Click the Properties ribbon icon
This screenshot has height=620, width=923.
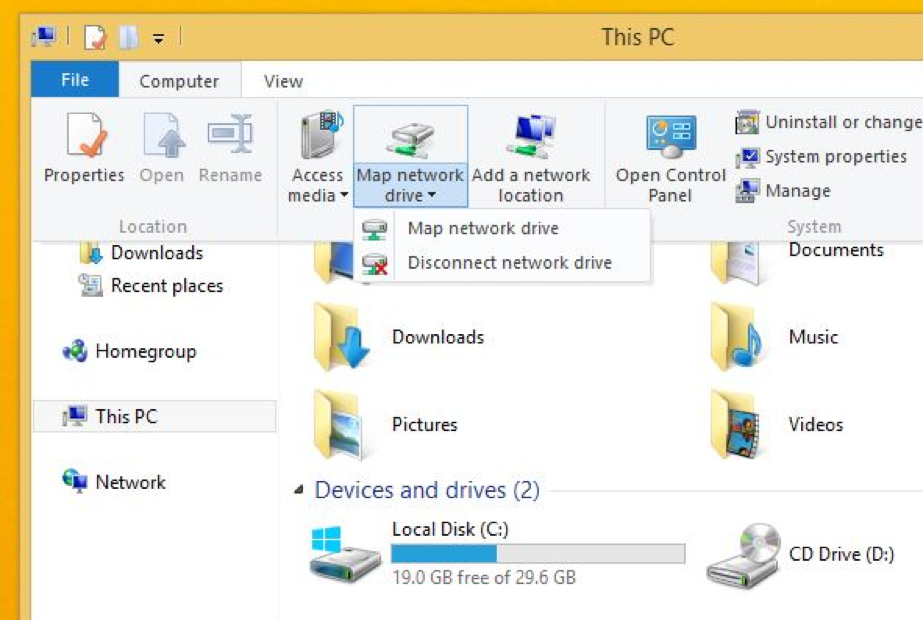pos(87,135)
